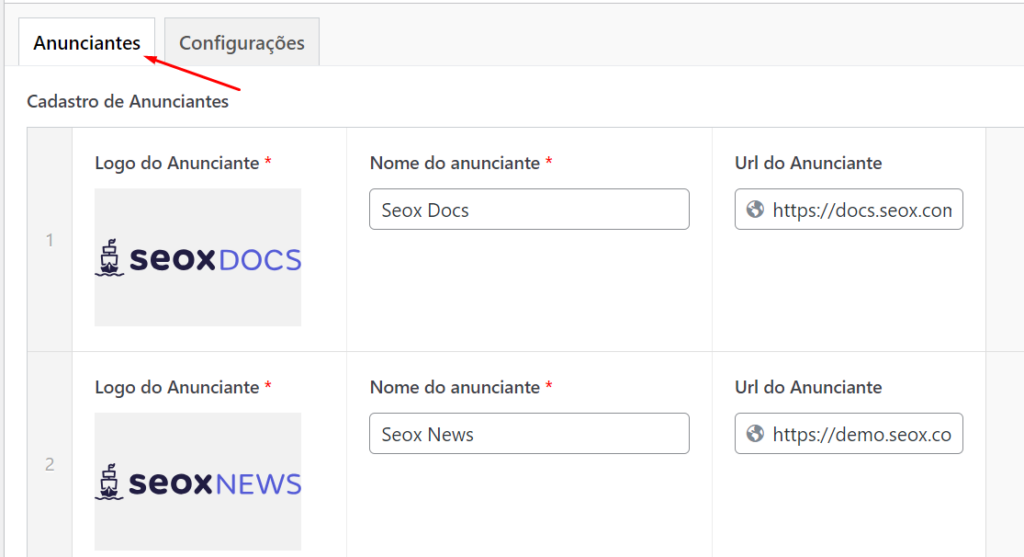
Task: Click Url do Anunciante label in row 2
Action: point(808,387)
